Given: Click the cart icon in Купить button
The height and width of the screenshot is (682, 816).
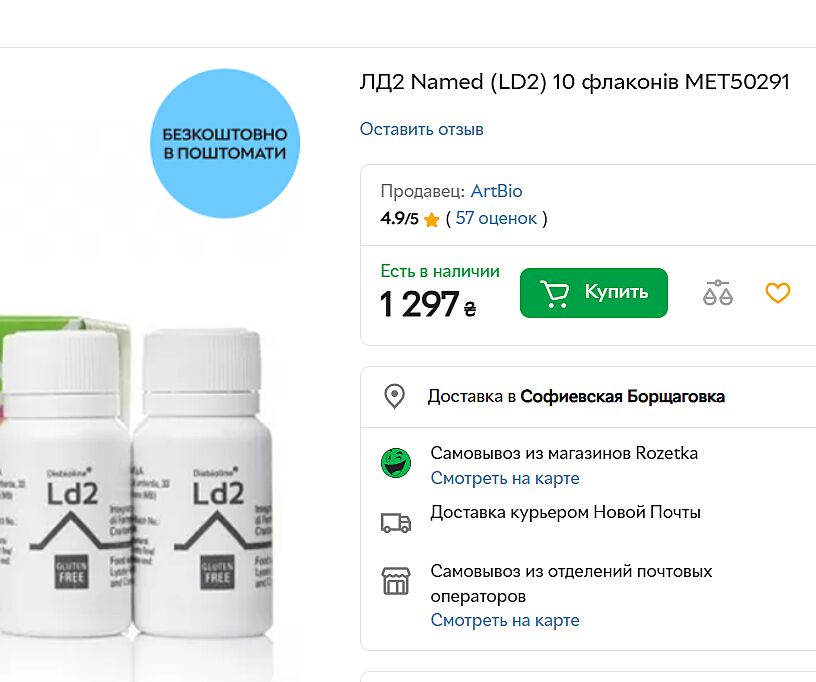Looking at the screenshot, I should click(554, 292).
